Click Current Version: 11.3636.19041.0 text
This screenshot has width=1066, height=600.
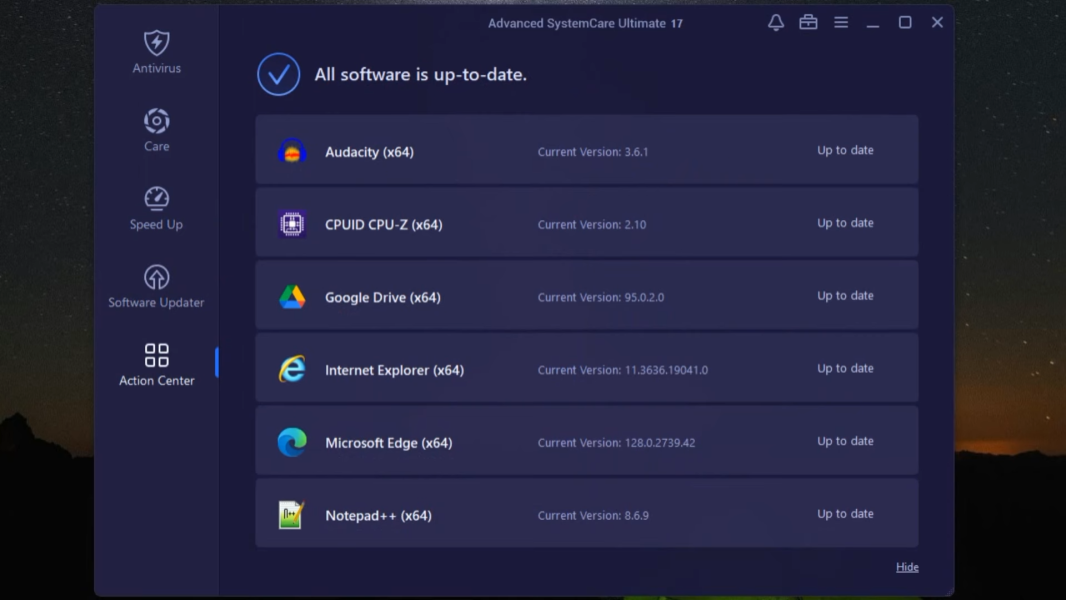[x=622, y=370]
